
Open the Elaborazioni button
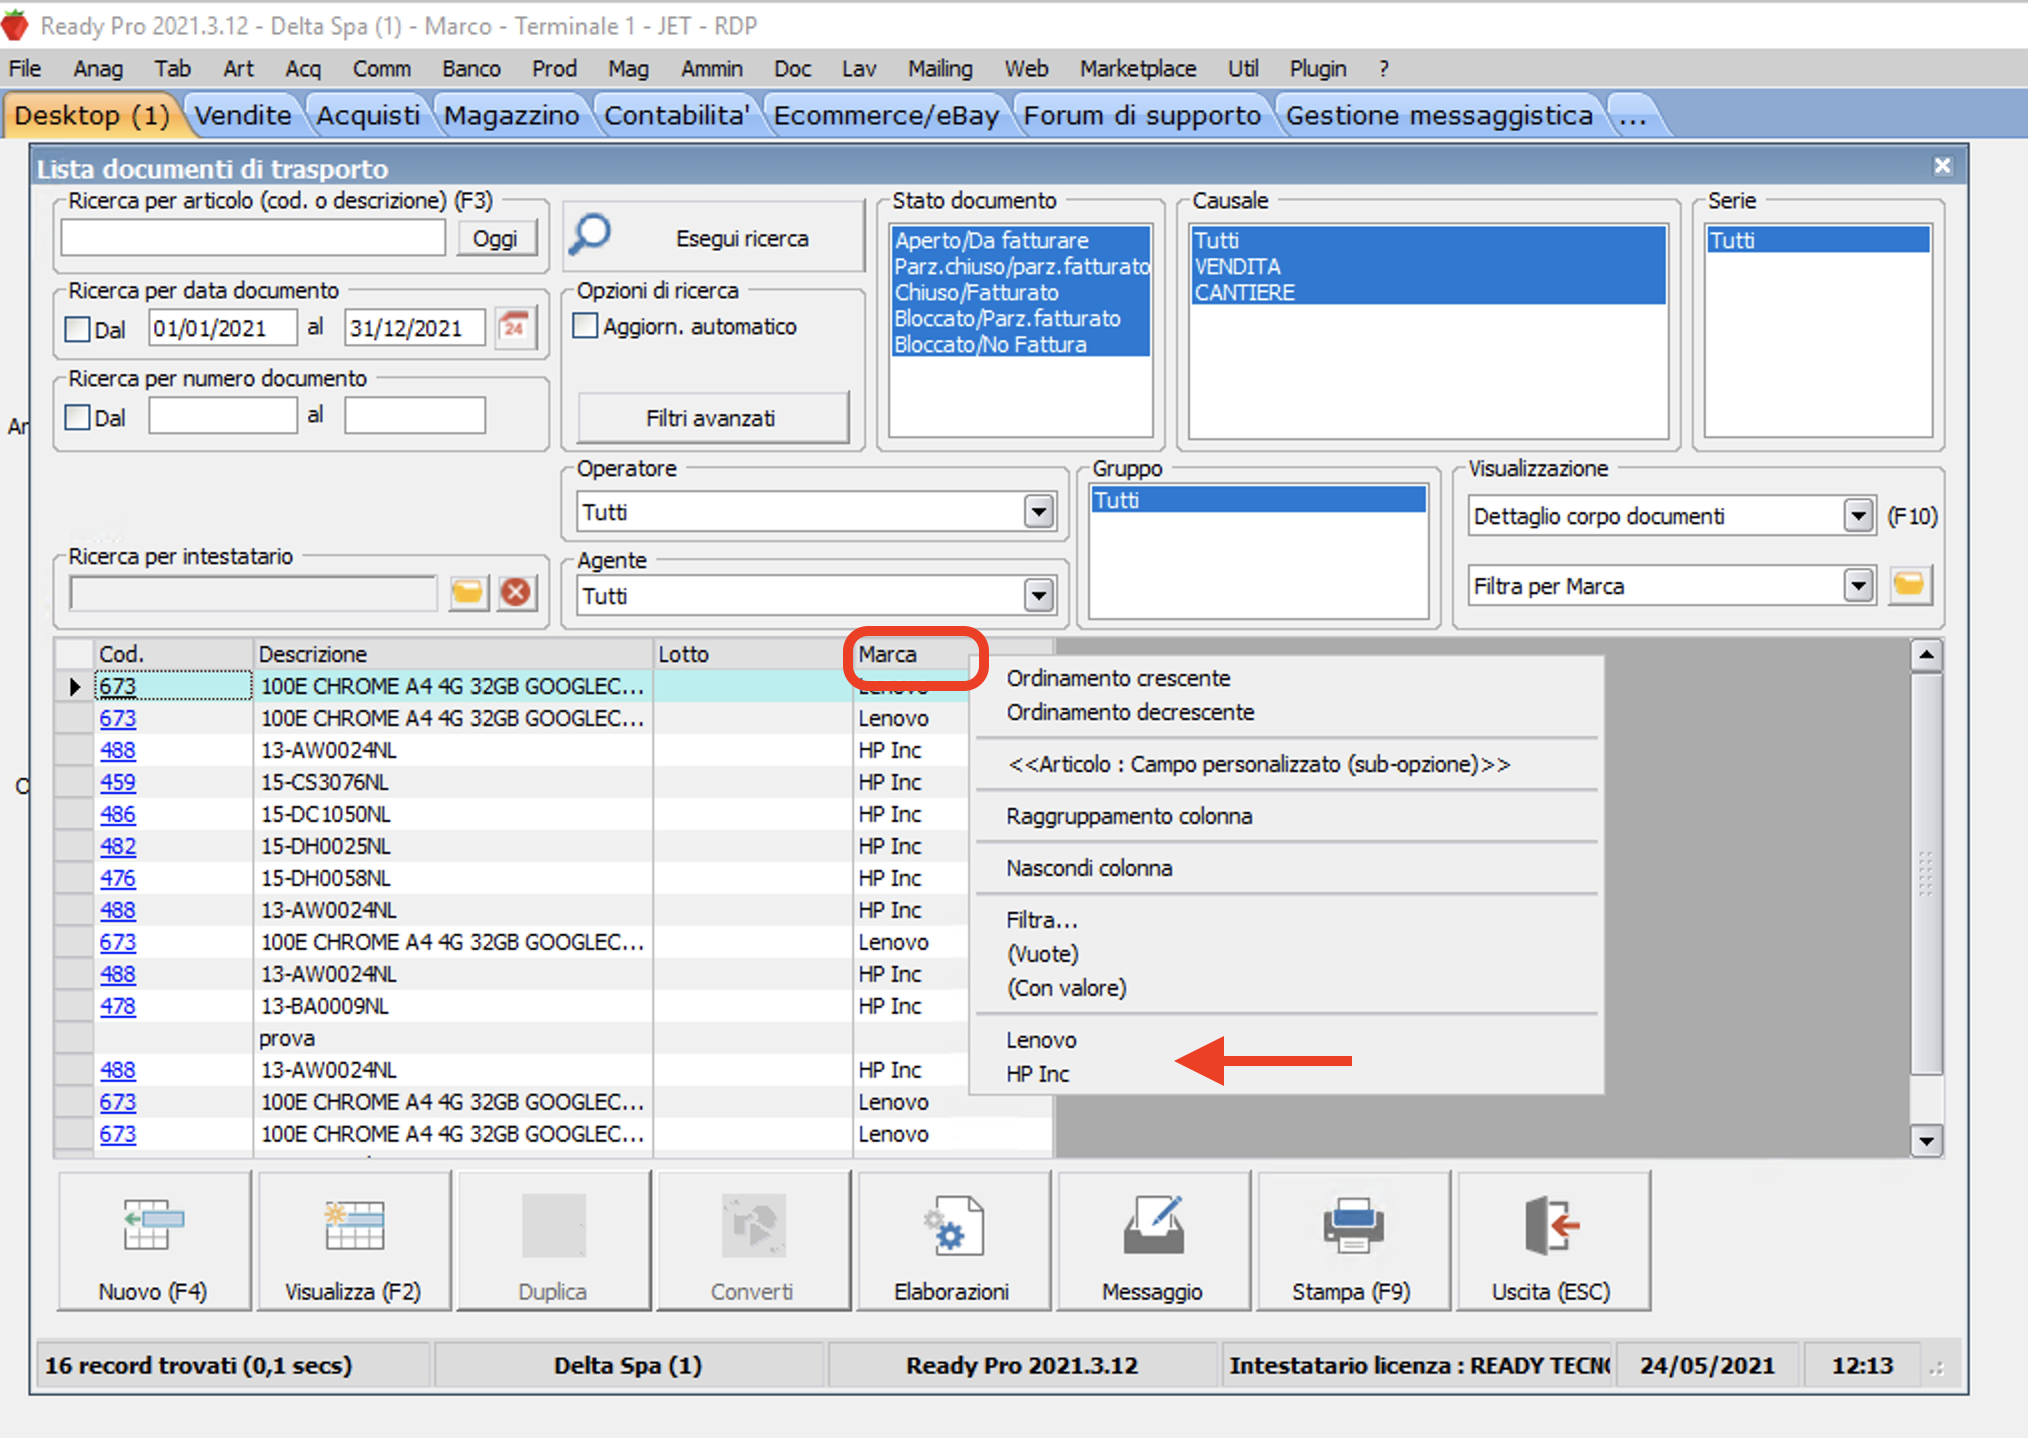point(952,1241)
